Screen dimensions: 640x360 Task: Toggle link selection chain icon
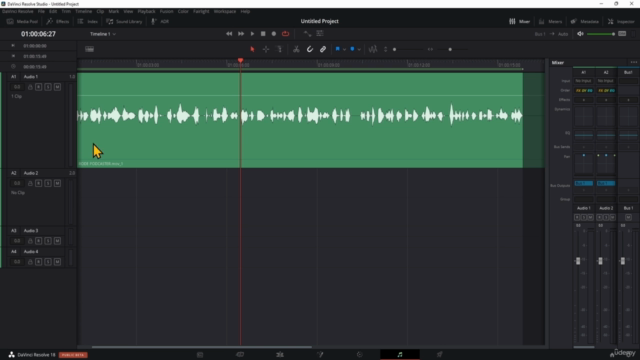[x=323, y=49]
